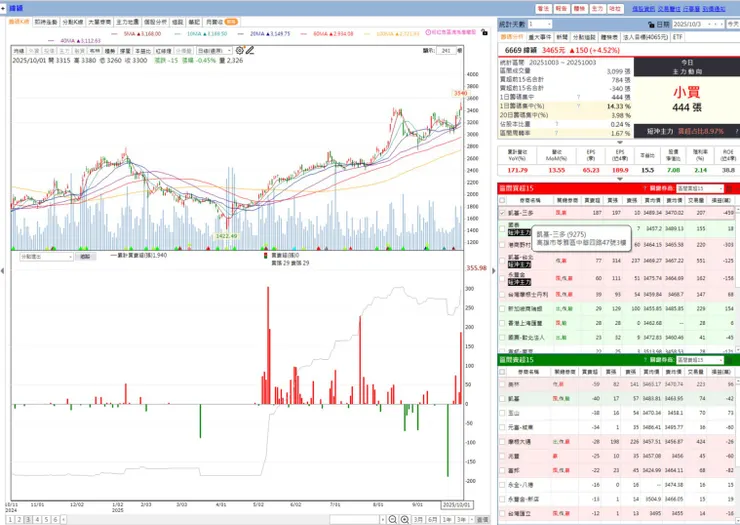Click green icon right of sell dropdown

pos(729,360)
